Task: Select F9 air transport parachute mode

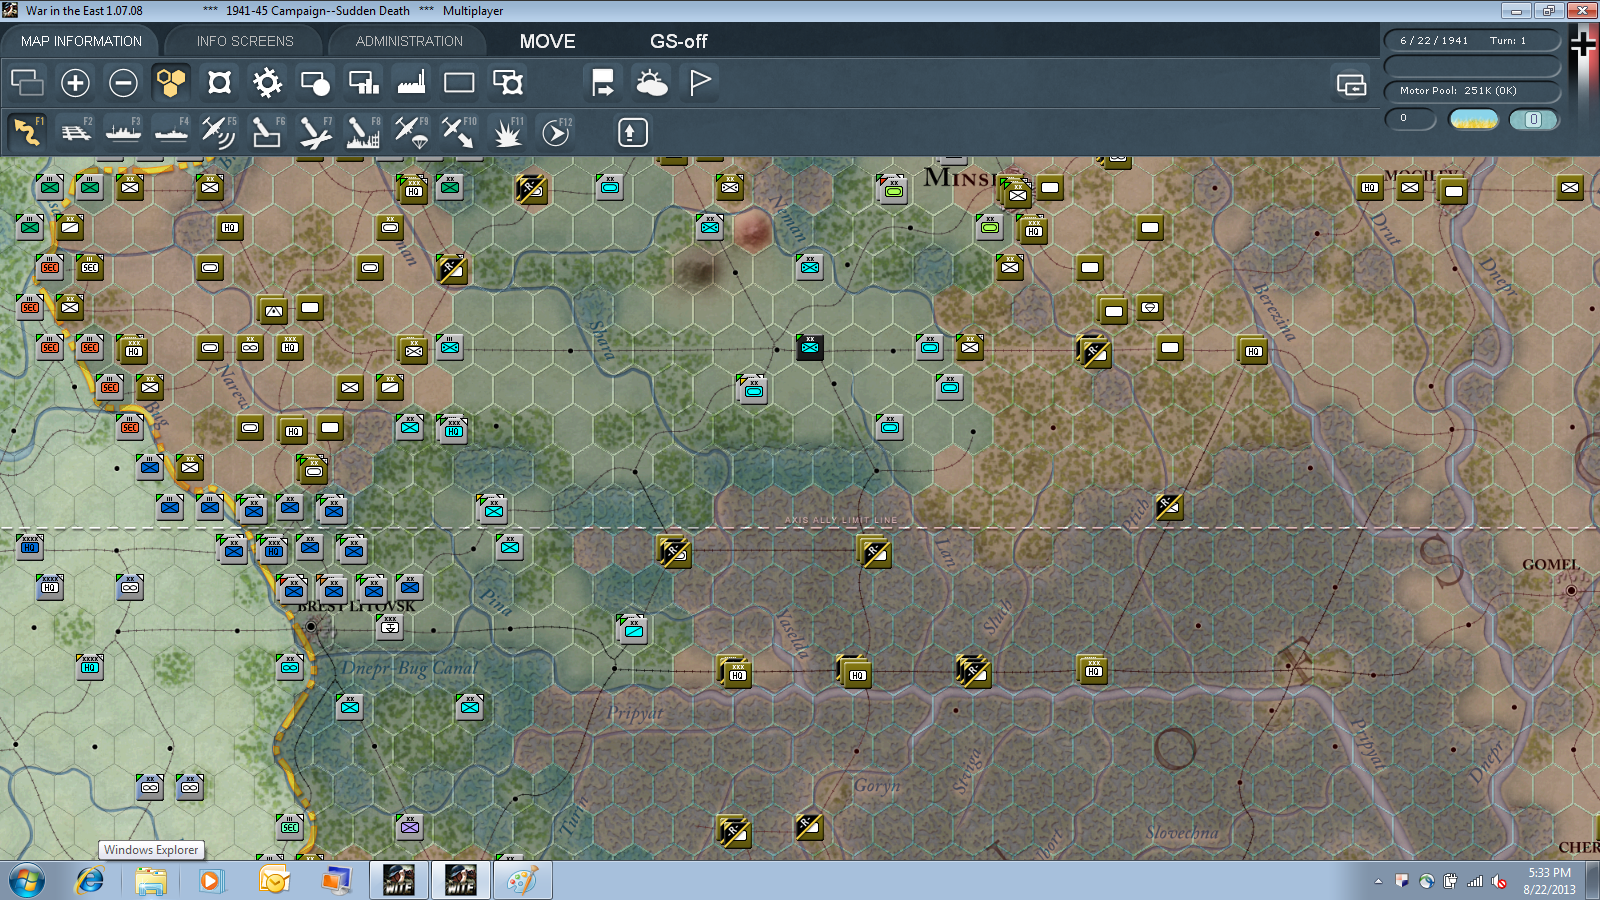Action: point(411,131)
